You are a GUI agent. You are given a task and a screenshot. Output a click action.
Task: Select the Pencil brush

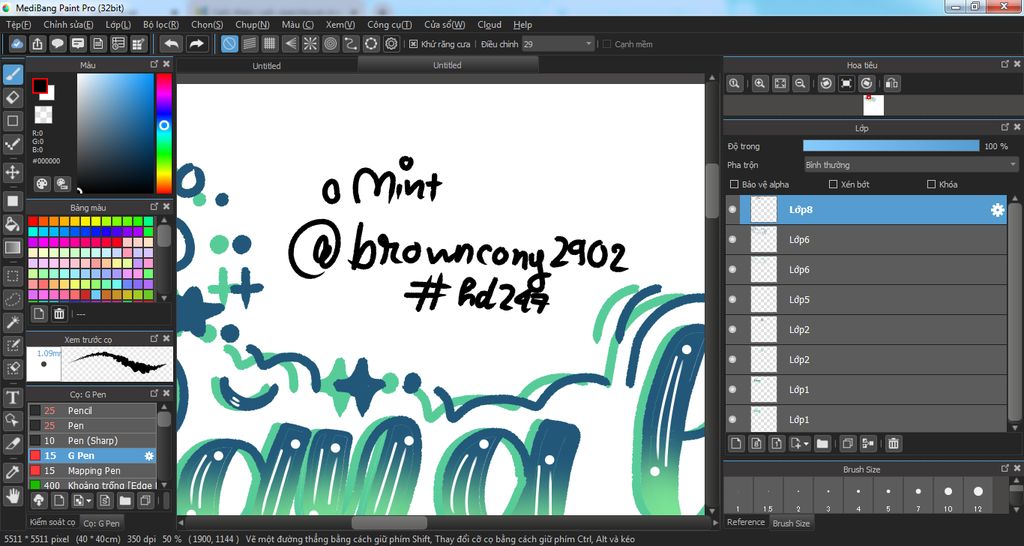pos(91,410)
